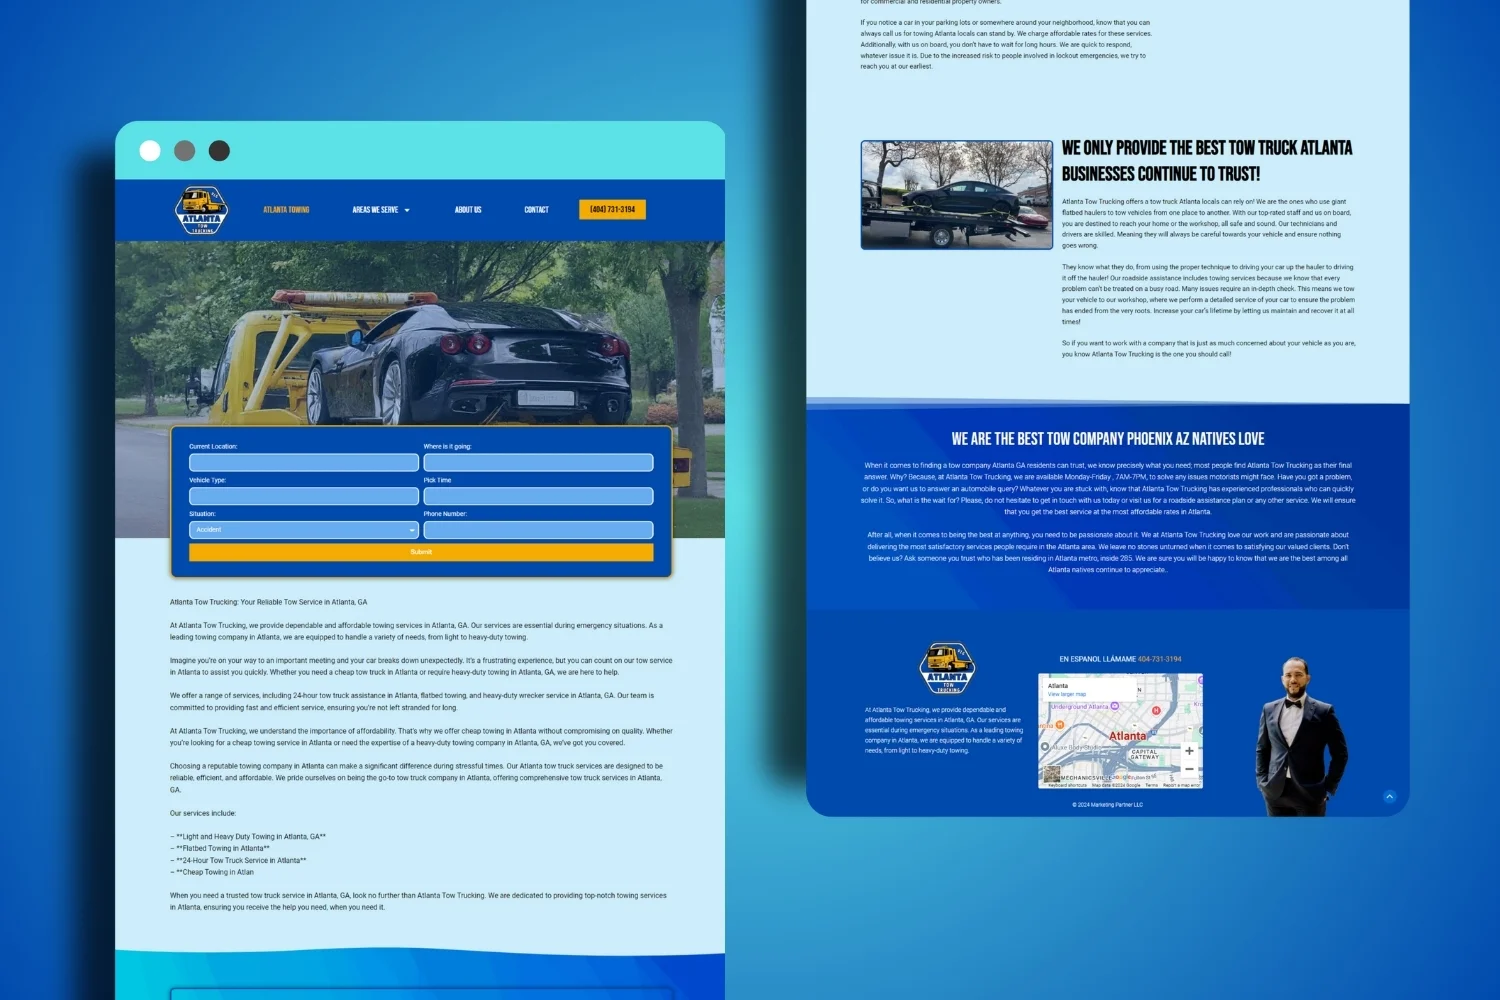The image size is (1500, 1000).
Task: Click Report a map error link
Action: pos(1183,785)
